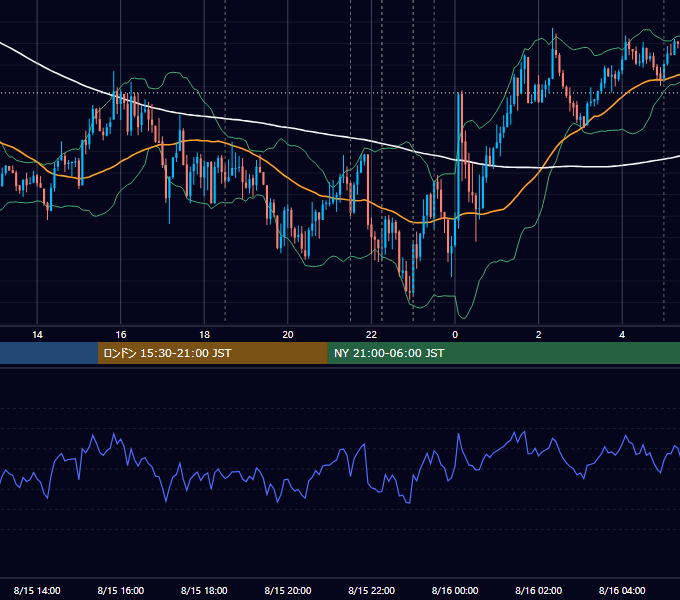680x600 pixels.
Task: Click the 22 hour label on the chart axis
Action: point(371,335)
